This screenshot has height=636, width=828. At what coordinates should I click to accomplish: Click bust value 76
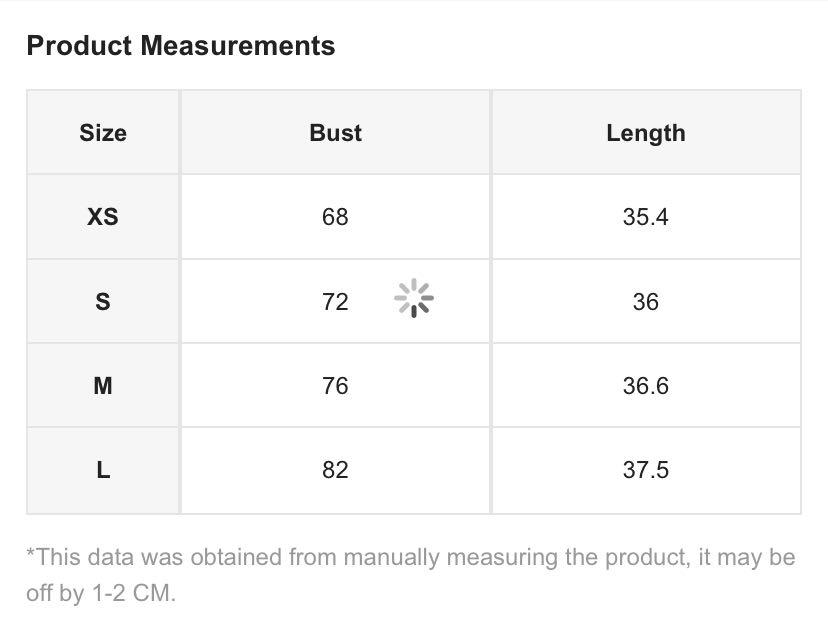point(335,386)
